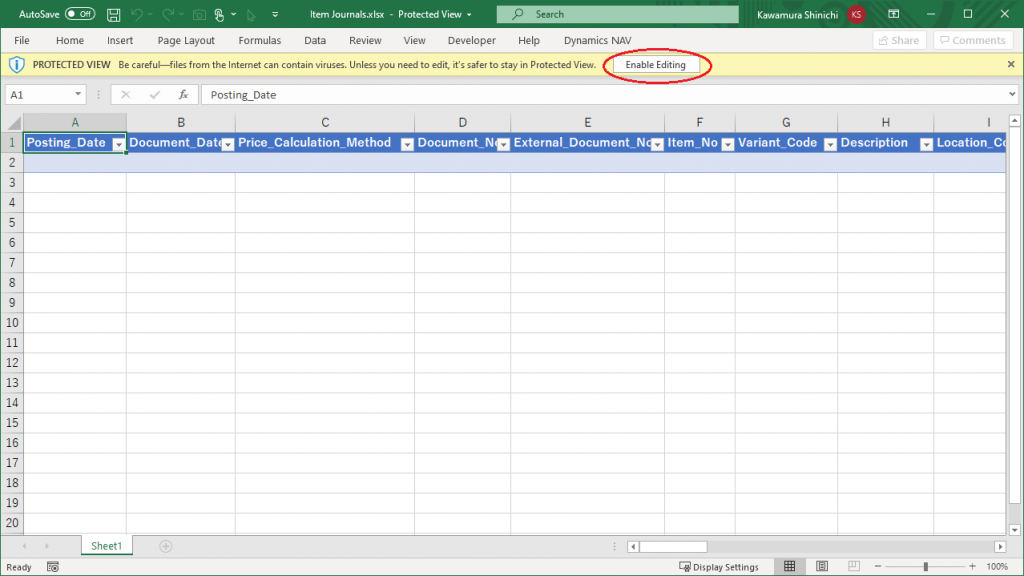Click the KS user account avatar

click(856, 14)
